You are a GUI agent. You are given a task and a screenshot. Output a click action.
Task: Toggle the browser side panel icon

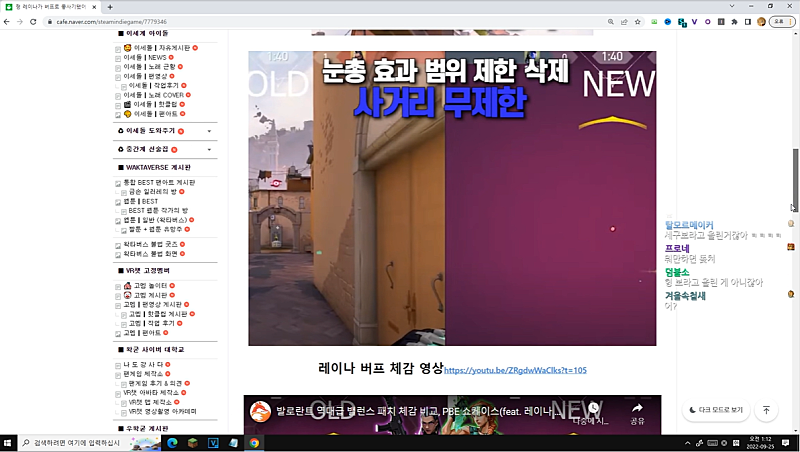coord(747,22)
